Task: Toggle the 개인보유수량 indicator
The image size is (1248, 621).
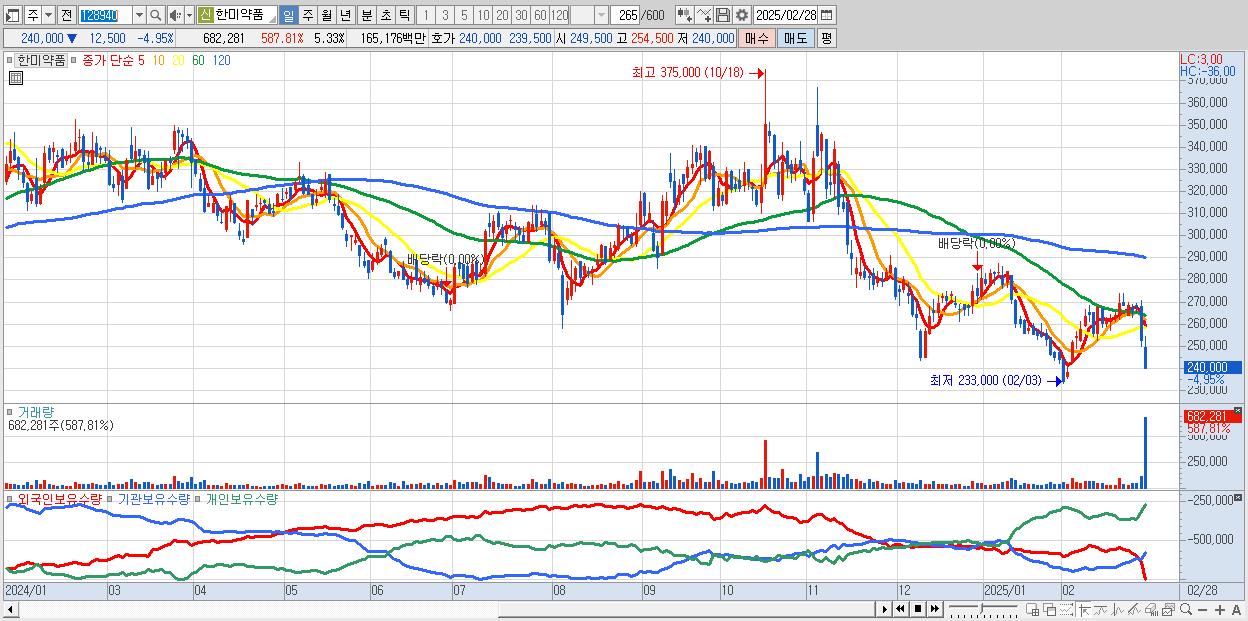Action: pos(240,498)
